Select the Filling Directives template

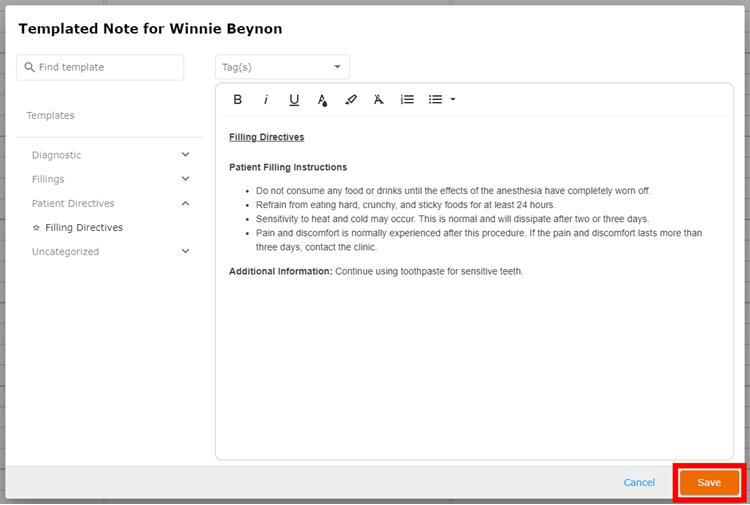[84, 228]
